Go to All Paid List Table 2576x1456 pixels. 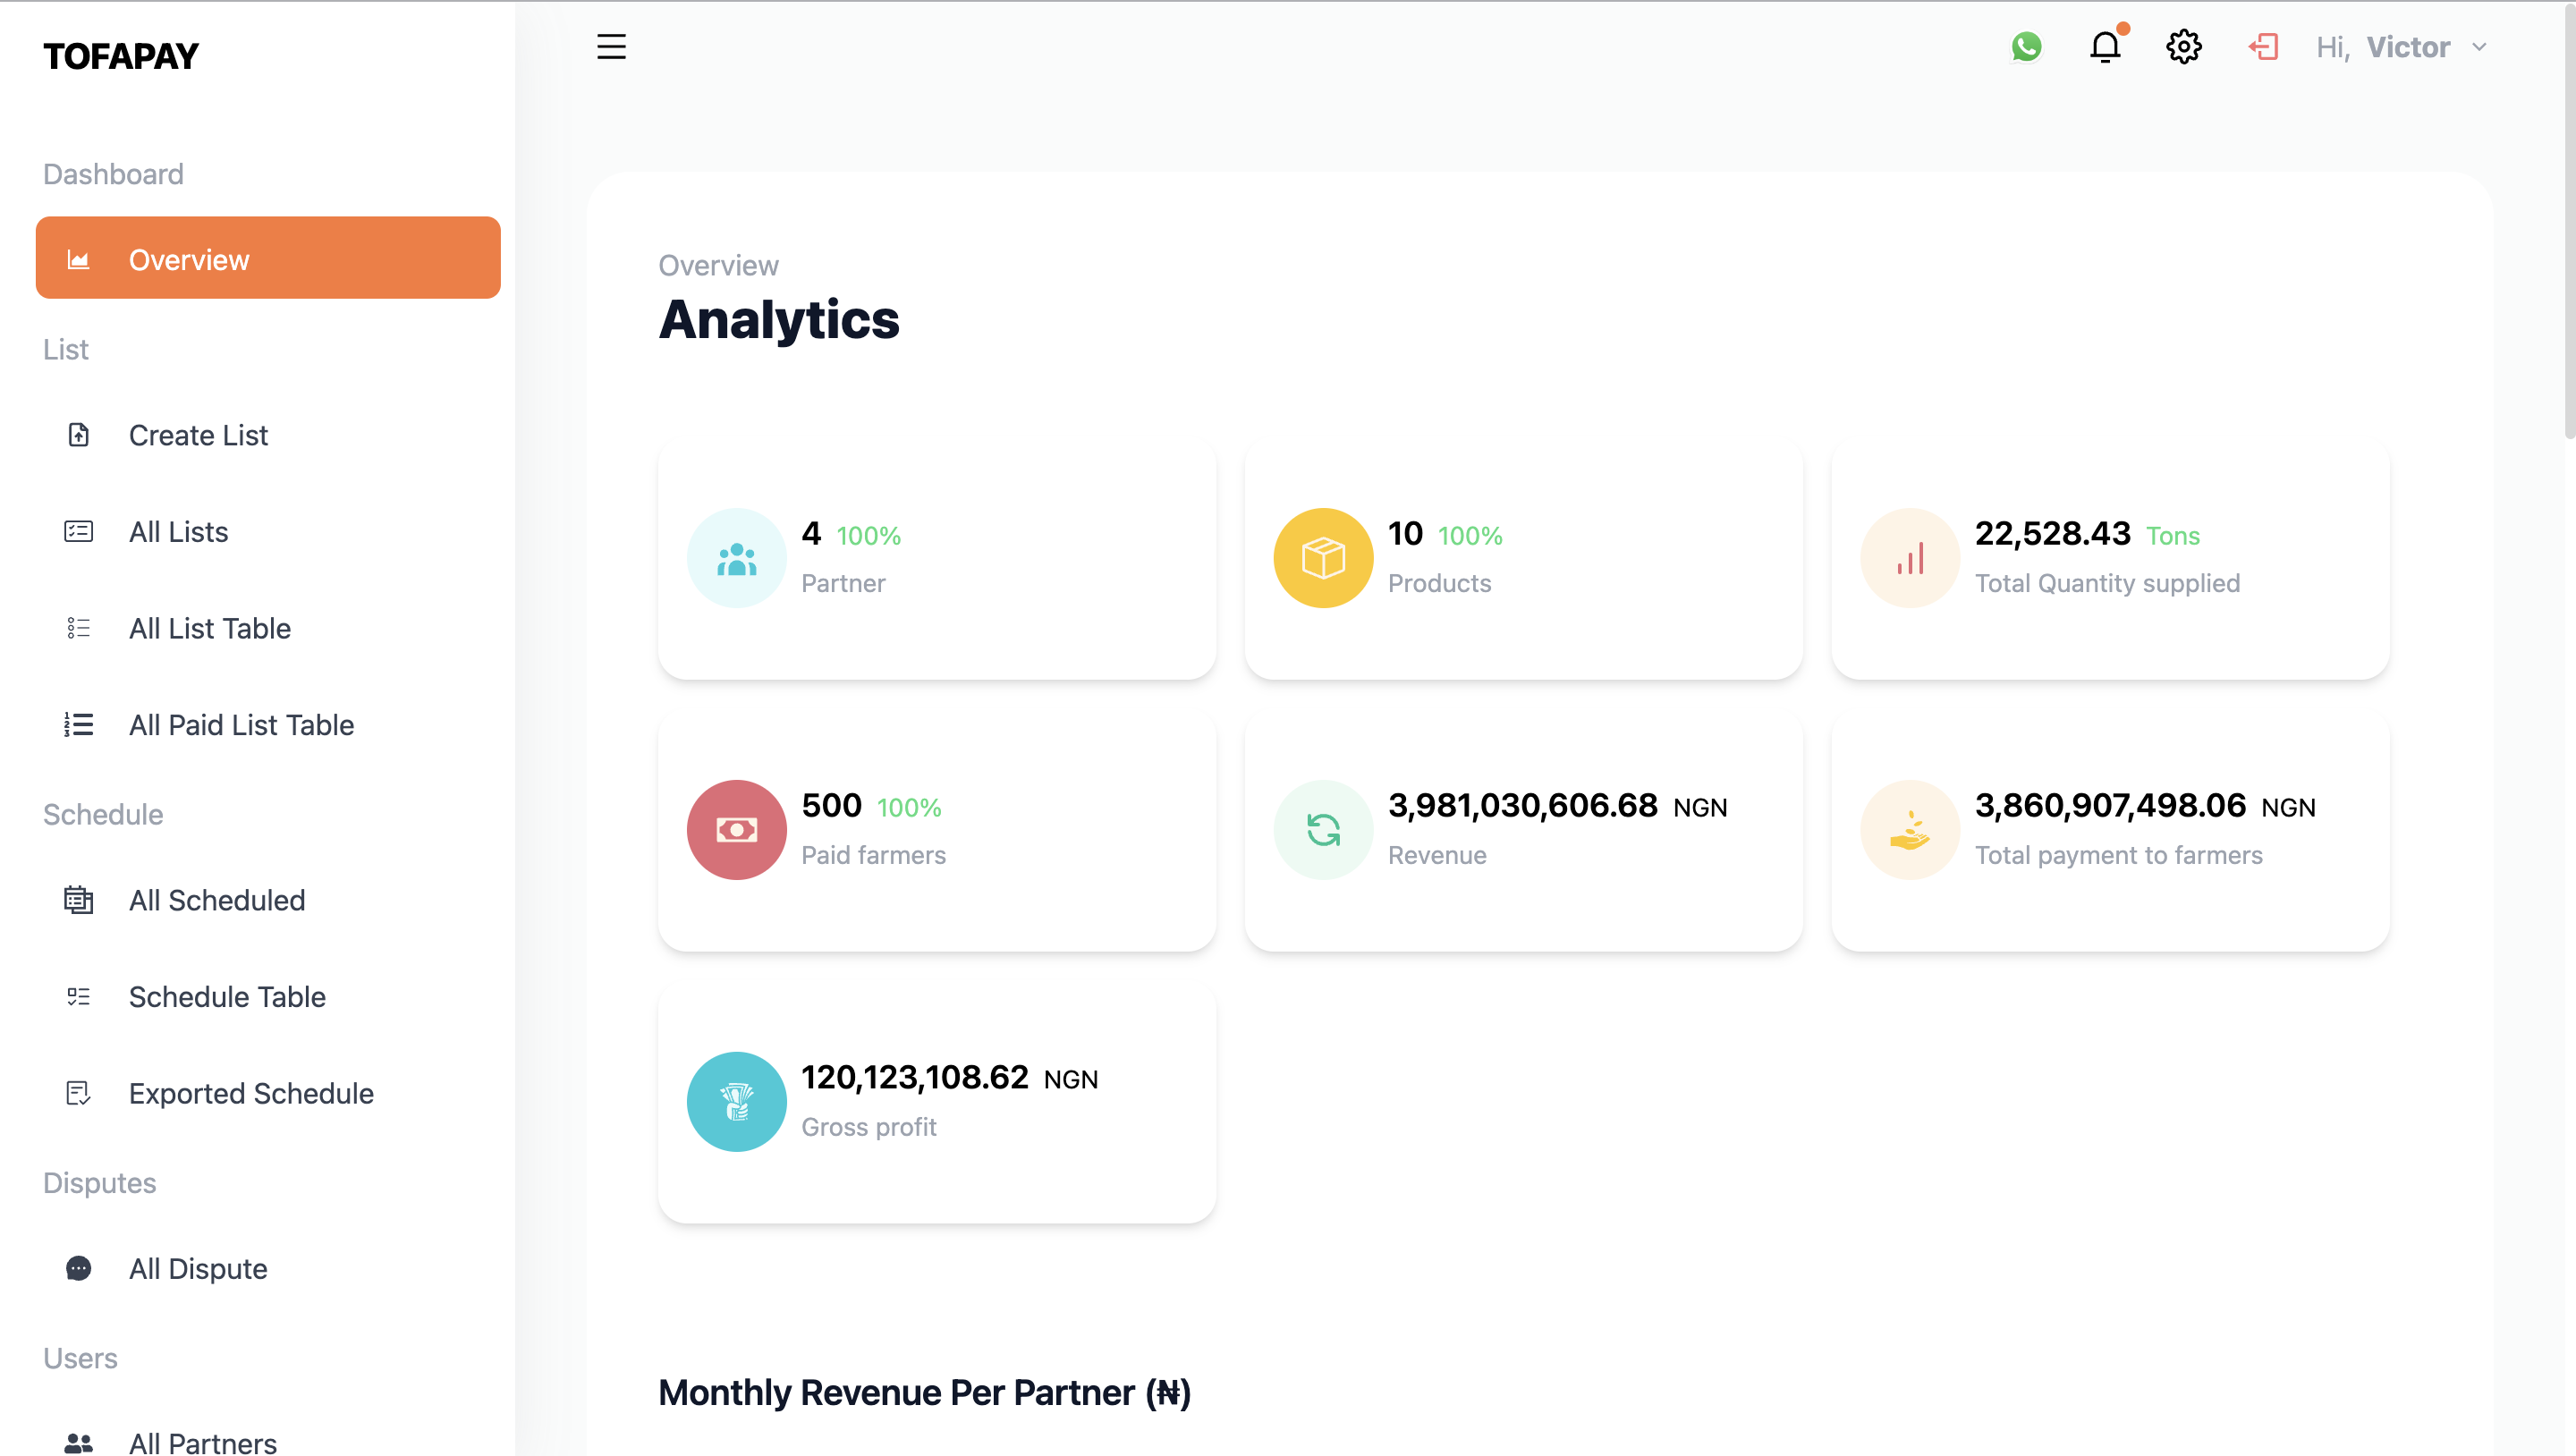241,725
